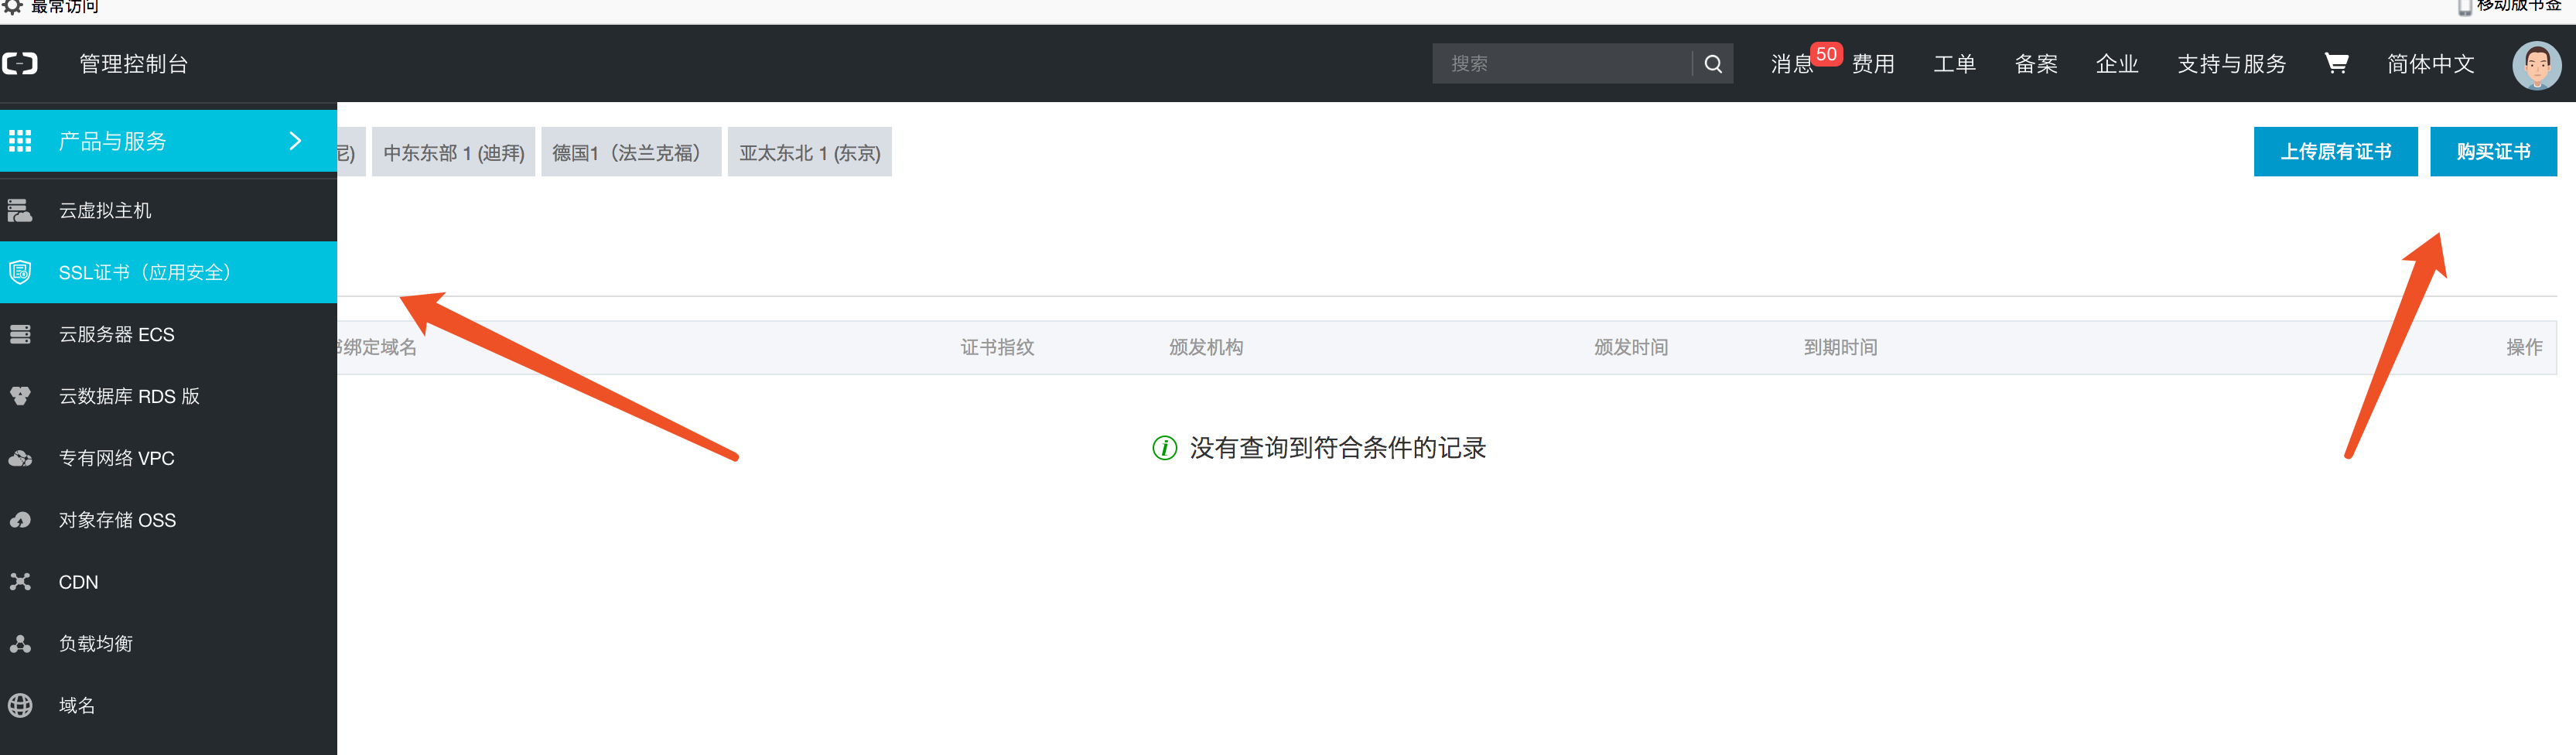The height and width of the screenshot is (755, 2576).
Task: Click 上传原有证书 button
Action: tap(2335, 152)
